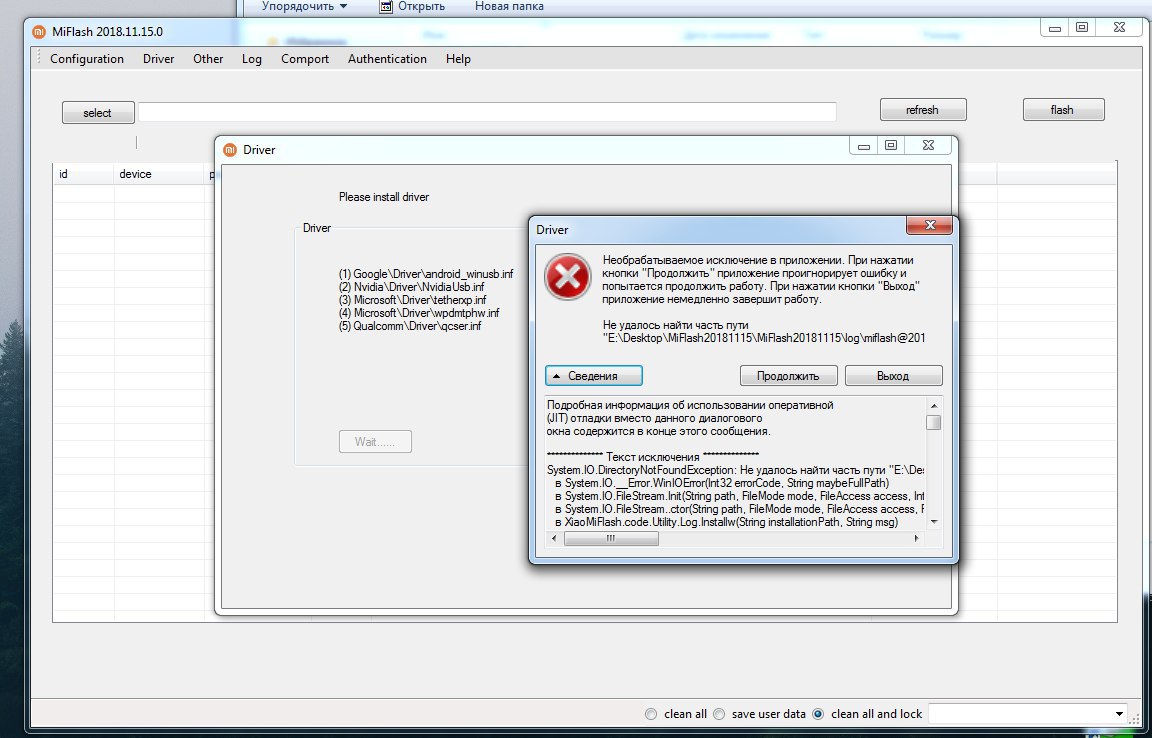Click the E:\Desktop\MiFlash20181115 path in error message

(763, 338)
